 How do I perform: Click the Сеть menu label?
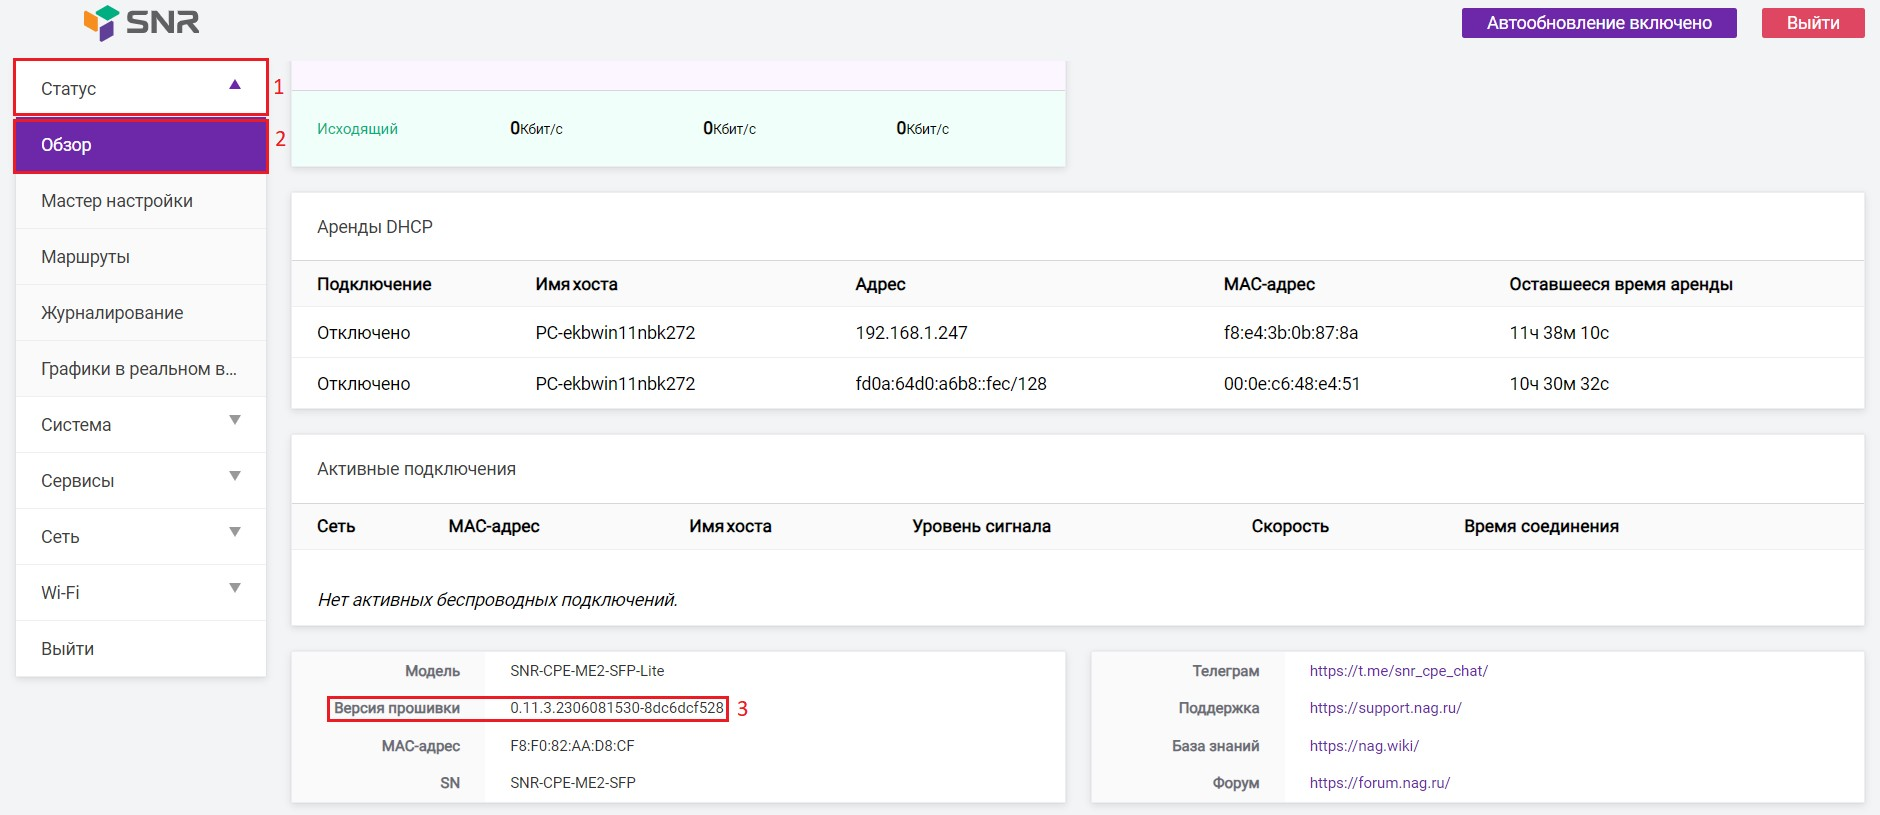(60, 537)
